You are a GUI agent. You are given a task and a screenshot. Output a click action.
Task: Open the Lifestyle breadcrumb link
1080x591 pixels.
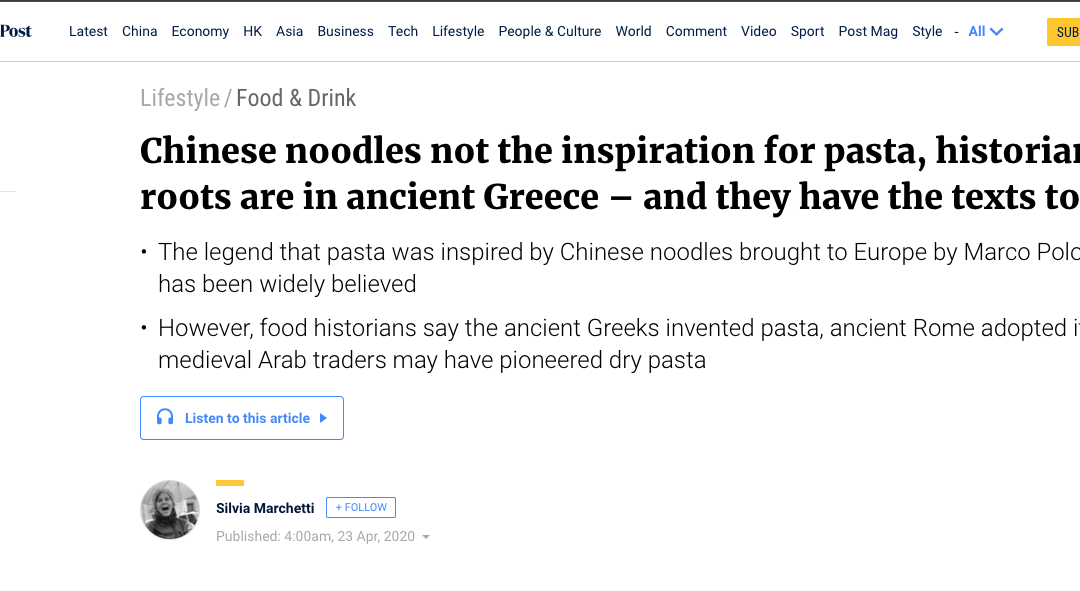click(x=180, y=98)
